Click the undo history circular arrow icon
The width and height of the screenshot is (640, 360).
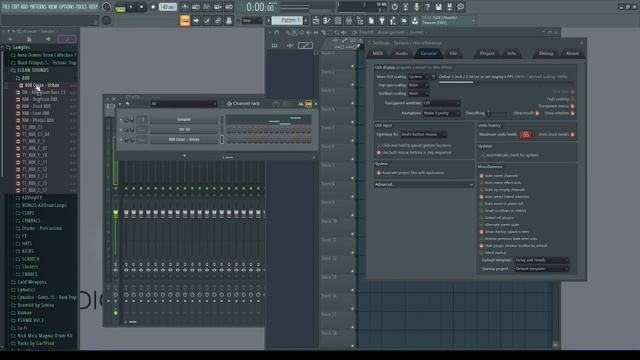coord(394,7)
